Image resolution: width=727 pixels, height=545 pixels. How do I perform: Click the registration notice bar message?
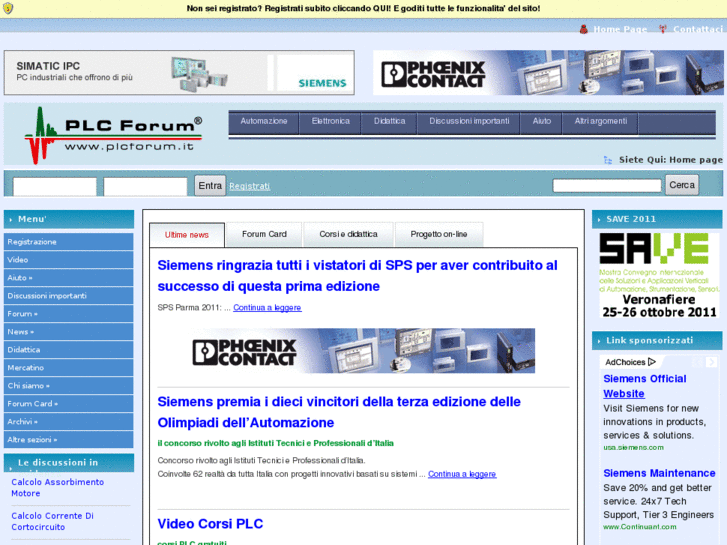click(x=363, y=8)
